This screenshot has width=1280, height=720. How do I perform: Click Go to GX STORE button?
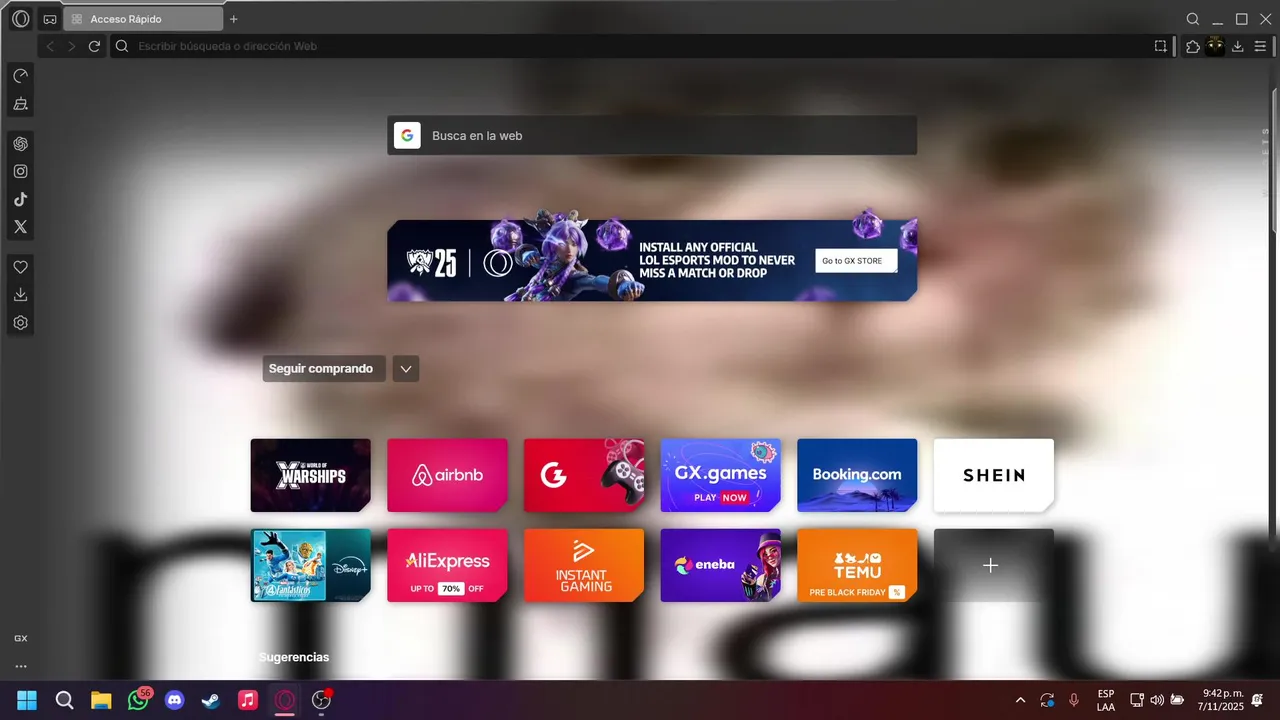click(x=856, y=261)
